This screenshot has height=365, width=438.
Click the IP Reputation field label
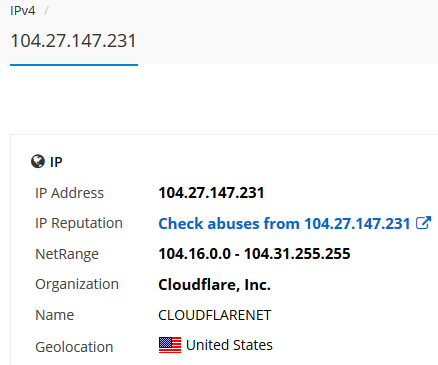pos(79,223)
